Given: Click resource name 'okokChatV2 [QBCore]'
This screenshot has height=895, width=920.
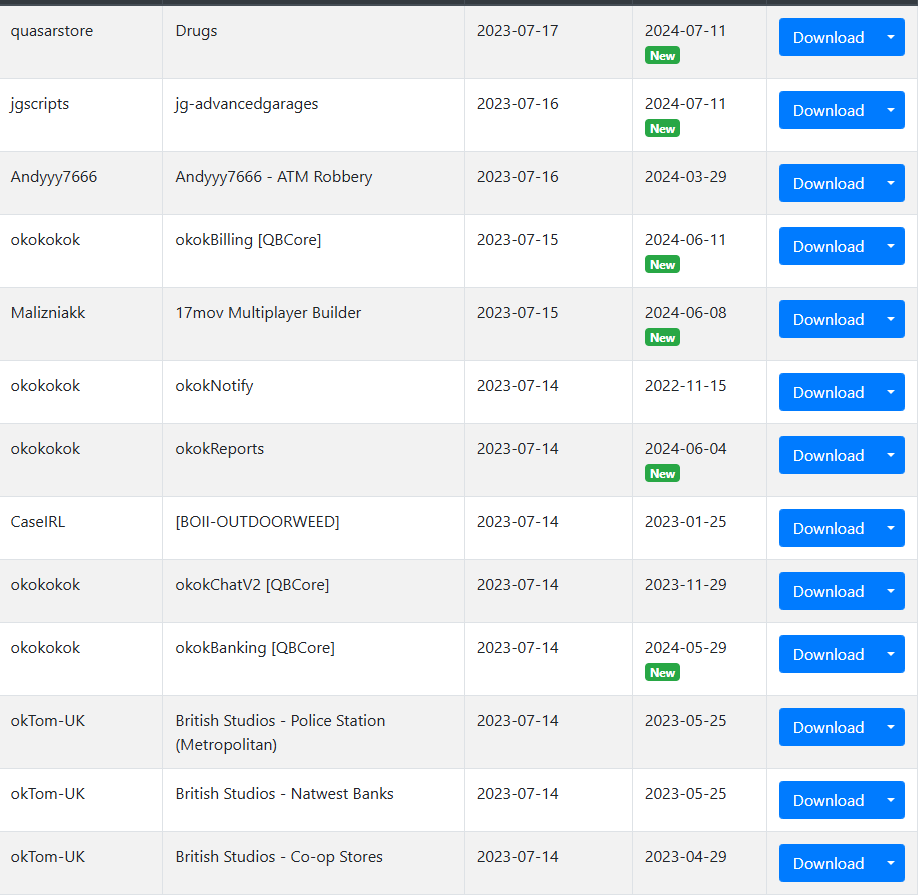Looking at the screenshot, I should pos(252,585).
